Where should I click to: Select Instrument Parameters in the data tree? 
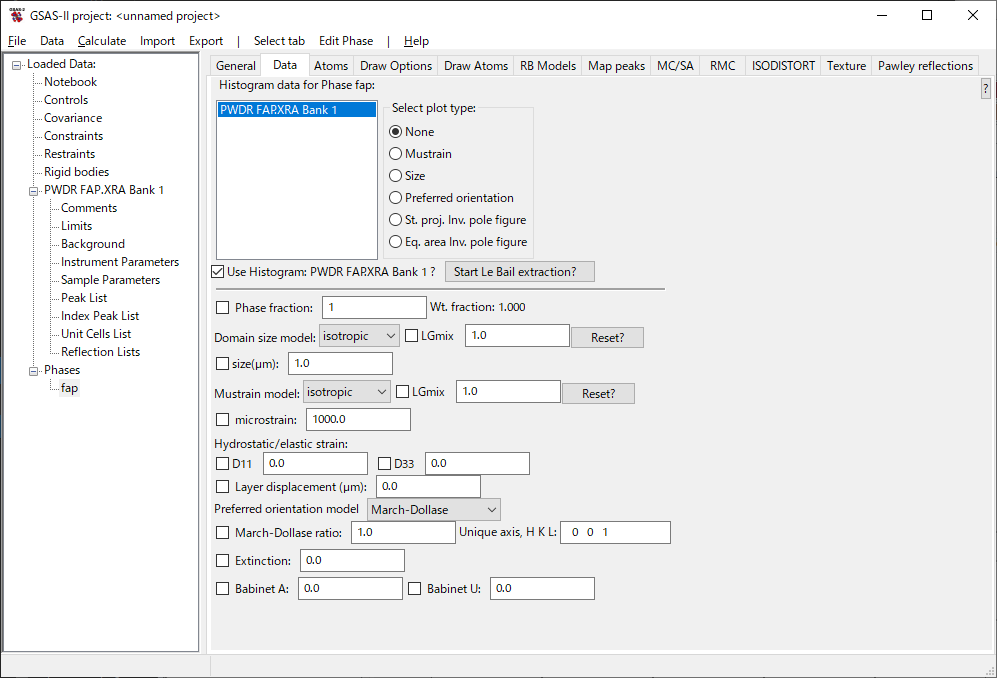(120, 262)
